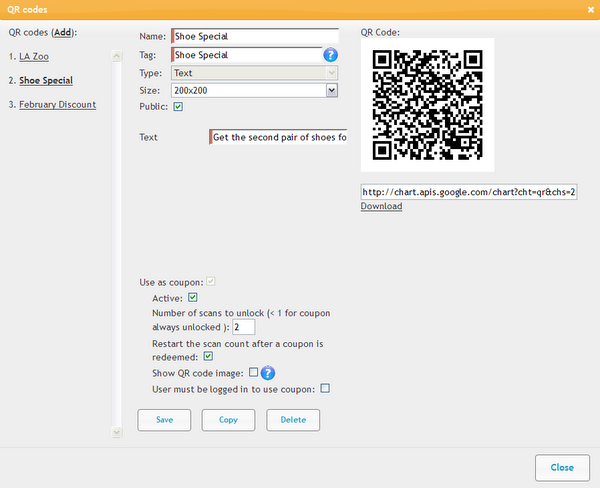Image resolution: width=600 pixels, height=488 pixels.
Task: Open the February Discount QR code
Action: (x=57, y=104)
